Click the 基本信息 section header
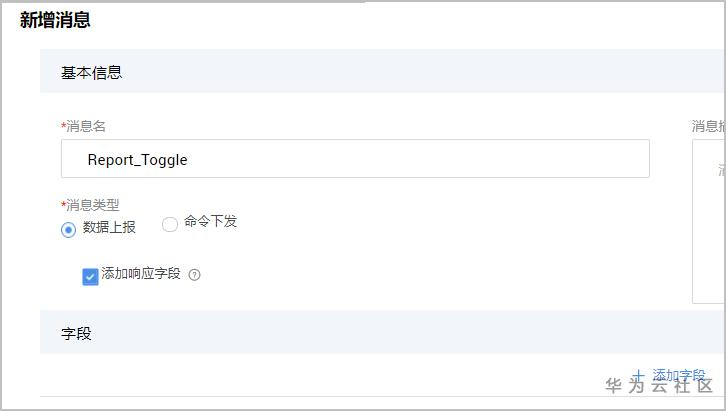 (x=92, y=72)
